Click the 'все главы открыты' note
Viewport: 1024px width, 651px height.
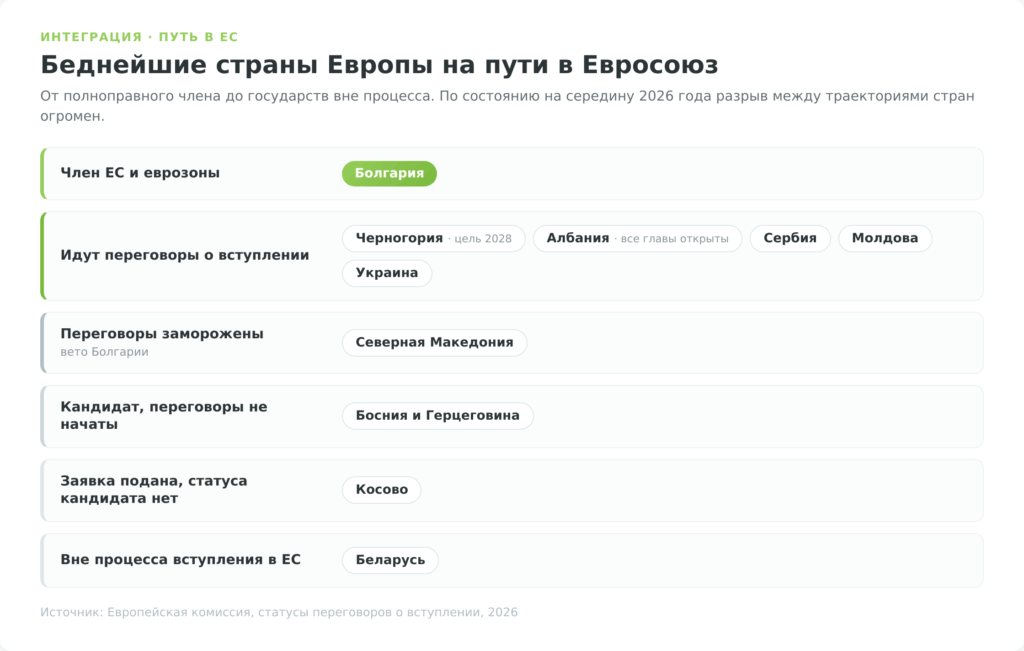[x=674, y=239]
